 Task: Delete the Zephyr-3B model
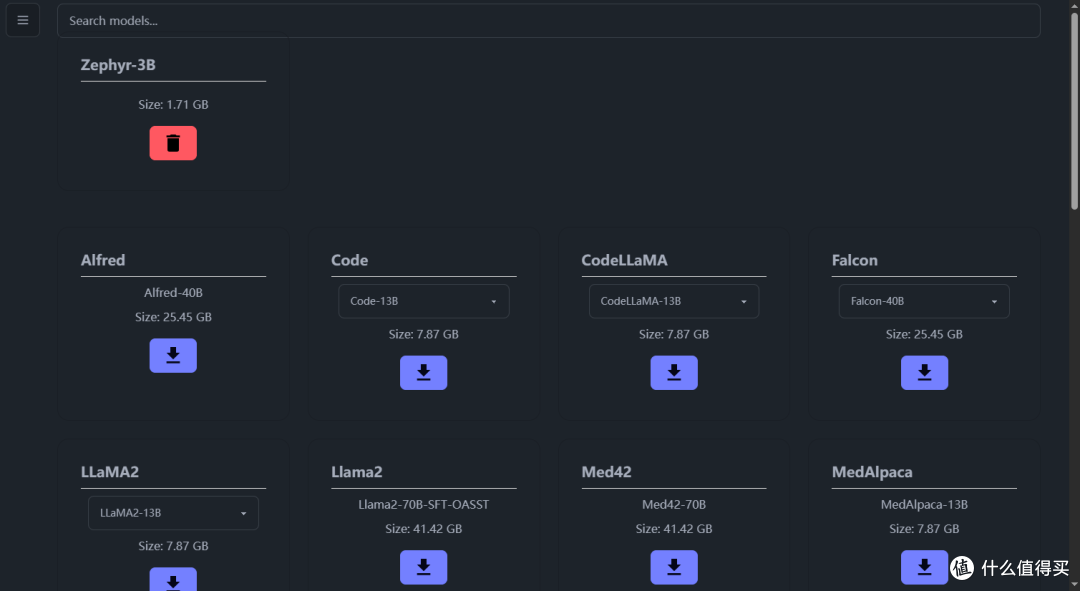tap(173, 143)
